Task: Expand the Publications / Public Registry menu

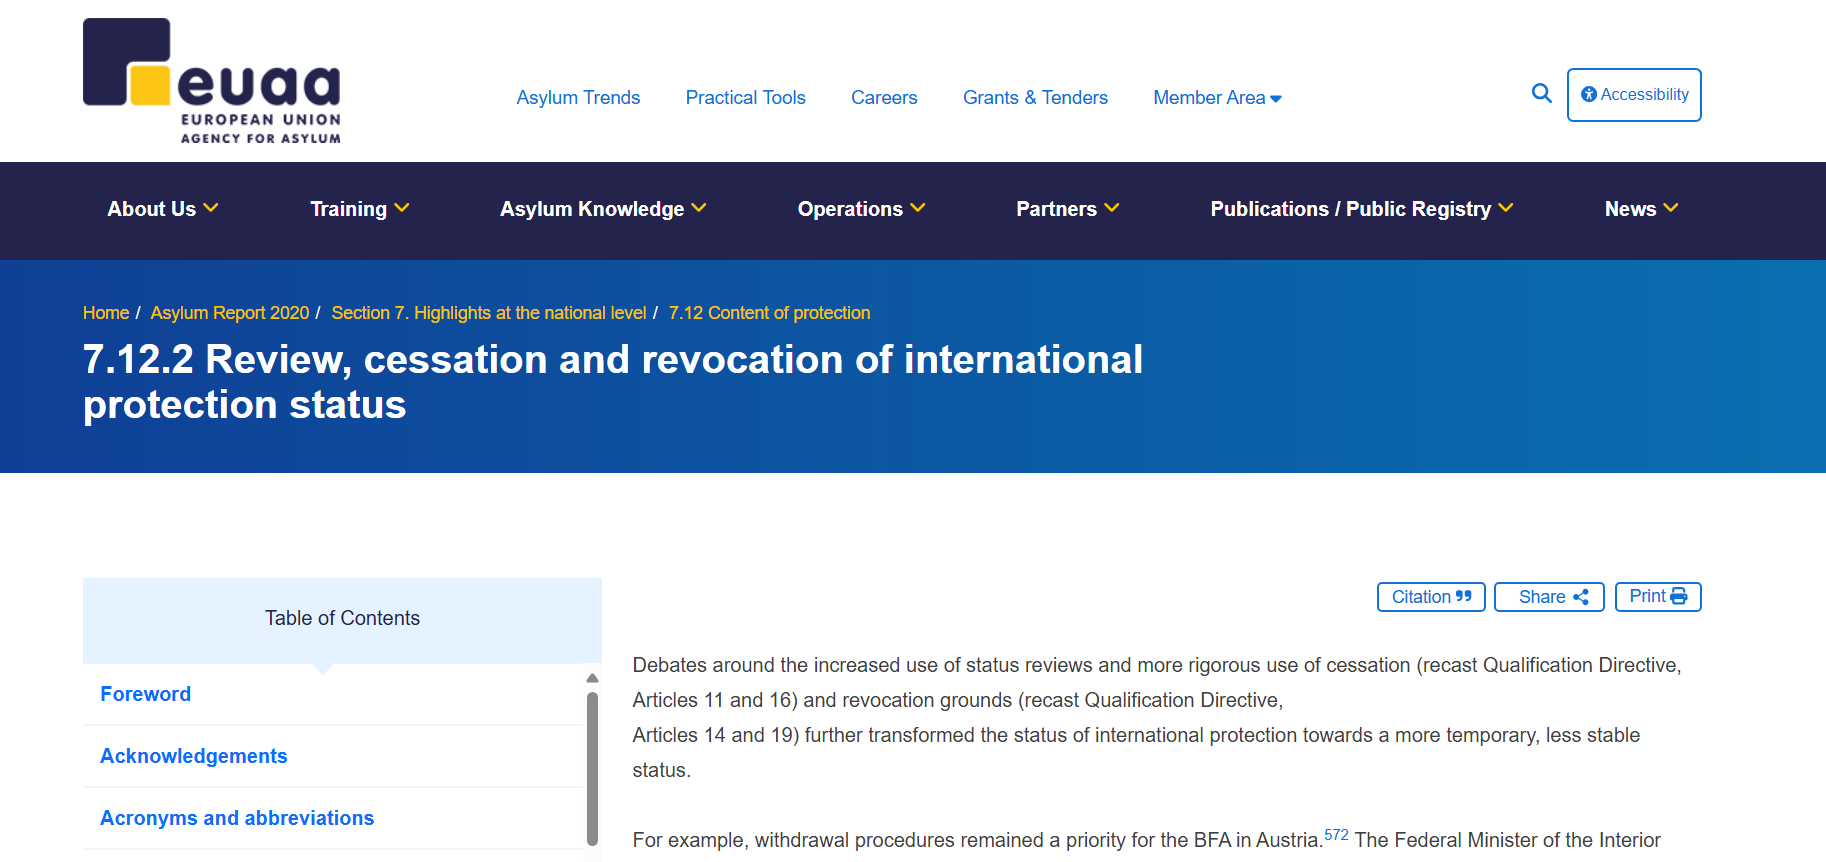Action: click(1360, 209)
